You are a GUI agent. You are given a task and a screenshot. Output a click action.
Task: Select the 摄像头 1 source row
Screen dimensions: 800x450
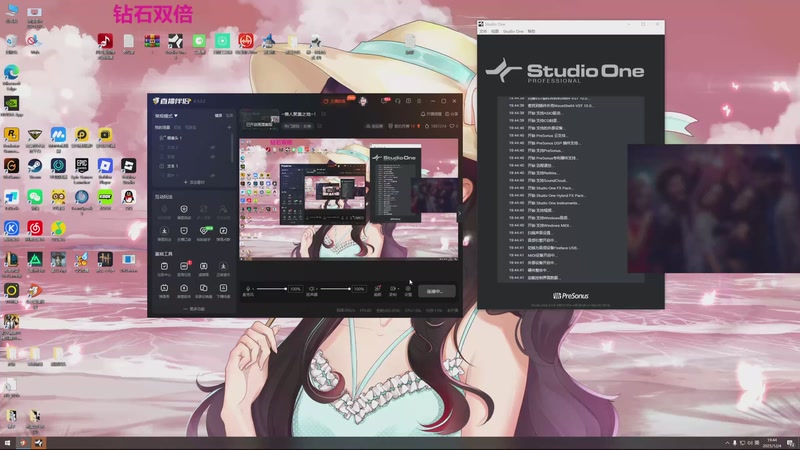(193, 138)
